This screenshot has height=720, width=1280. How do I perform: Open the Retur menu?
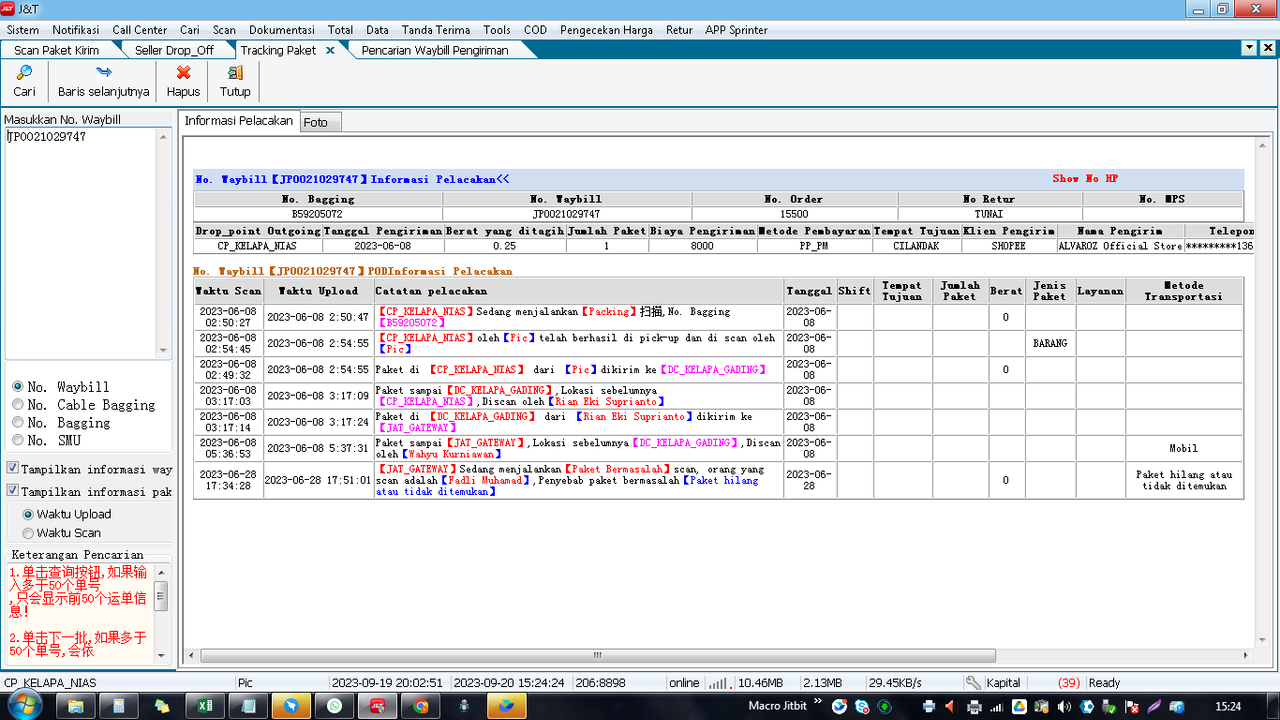click(679, 30)
